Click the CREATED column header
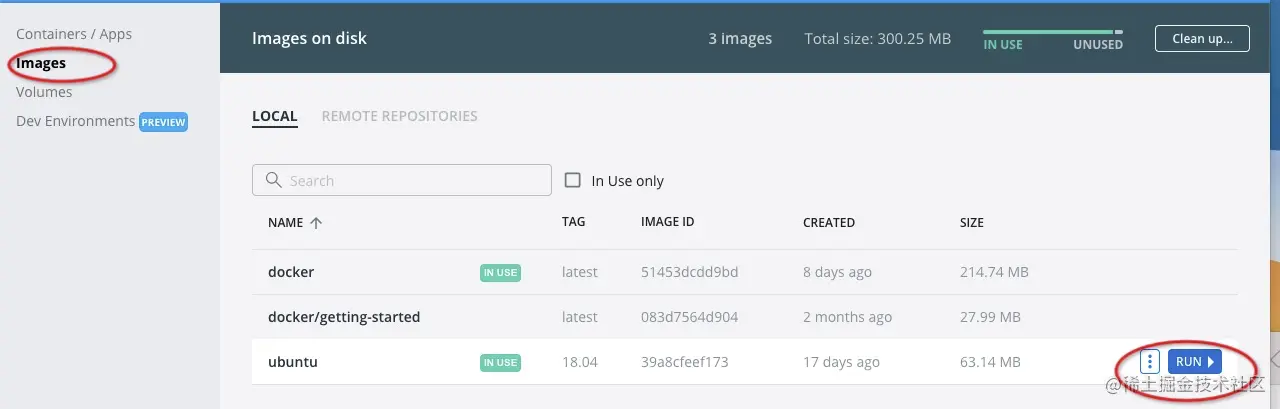This screenshot has height=409, width=1280. 829,222
